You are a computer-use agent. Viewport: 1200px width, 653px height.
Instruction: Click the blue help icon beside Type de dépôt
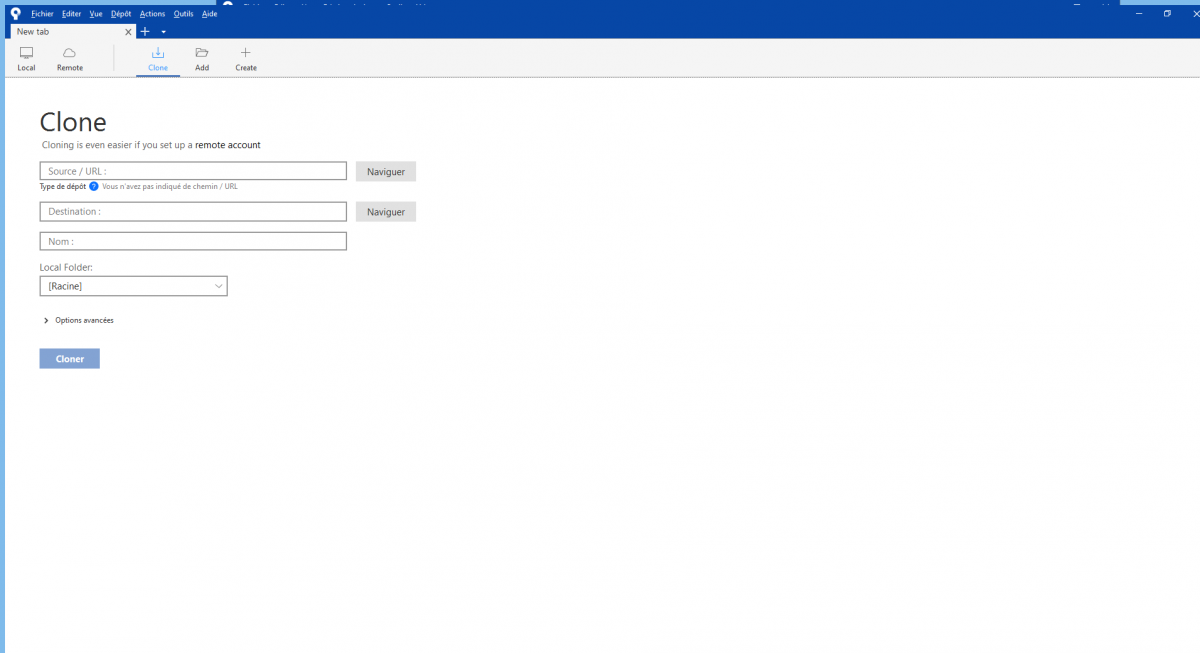point(94,186)
